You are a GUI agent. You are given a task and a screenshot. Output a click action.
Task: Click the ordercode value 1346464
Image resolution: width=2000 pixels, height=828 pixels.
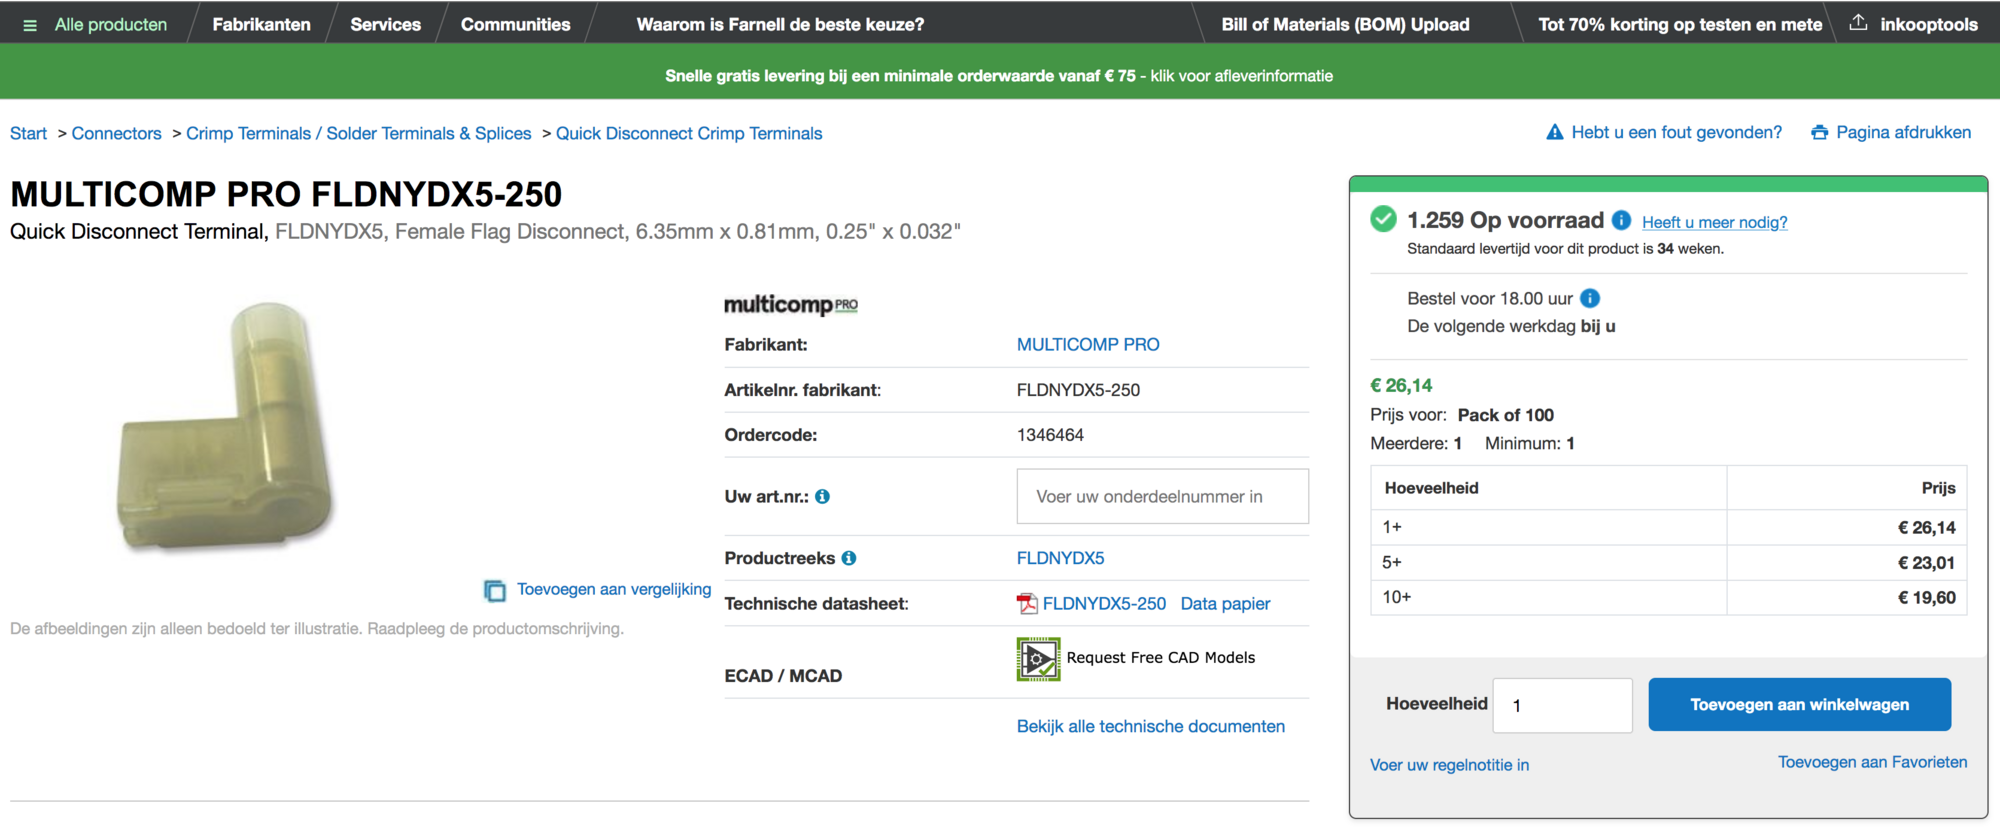click(x=1050, y=435)
